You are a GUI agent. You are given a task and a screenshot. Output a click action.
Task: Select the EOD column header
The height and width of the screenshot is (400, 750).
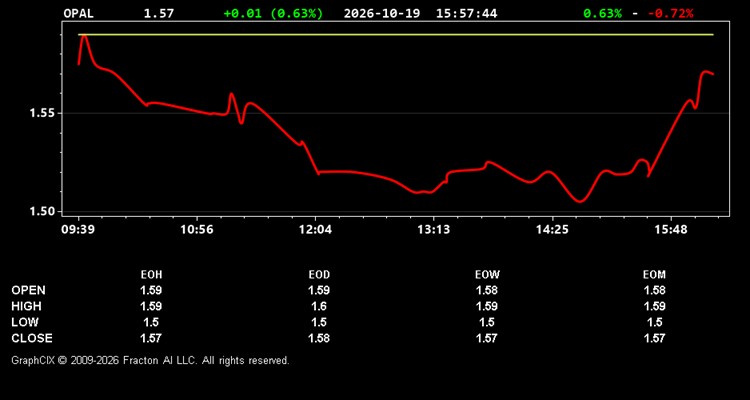point(319,275)
